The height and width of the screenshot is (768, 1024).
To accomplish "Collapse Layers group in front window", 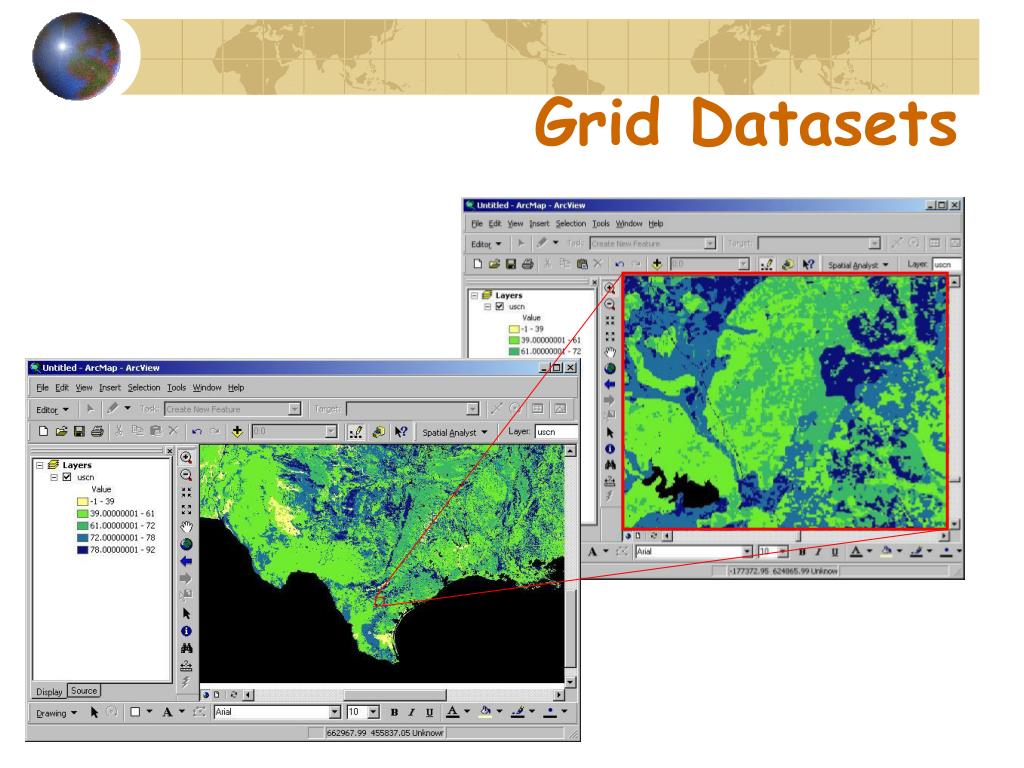I will click(x=40, y=465).
